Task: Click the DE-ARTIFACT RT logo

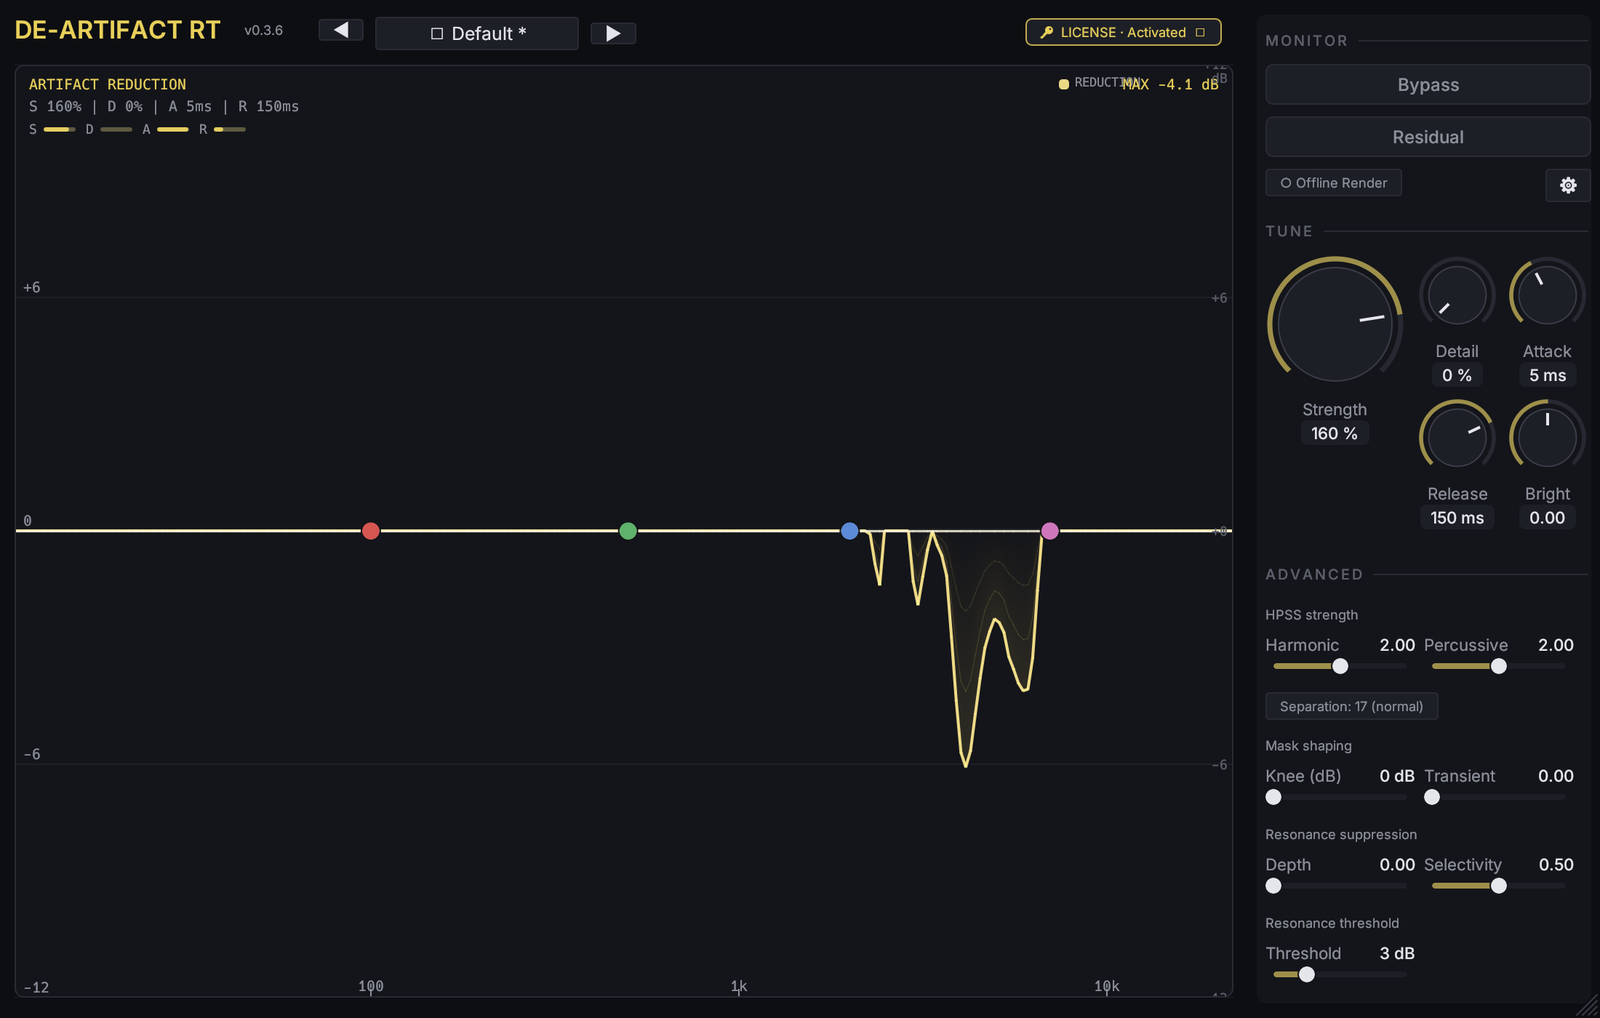Action: coord(118,30)
